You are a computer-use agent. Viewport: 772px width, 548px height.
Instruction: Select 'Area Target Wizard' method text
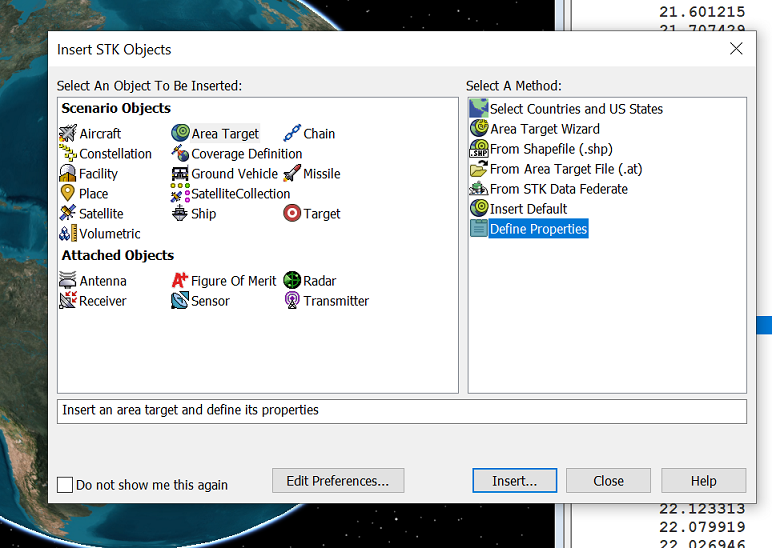tap(545, 129)
